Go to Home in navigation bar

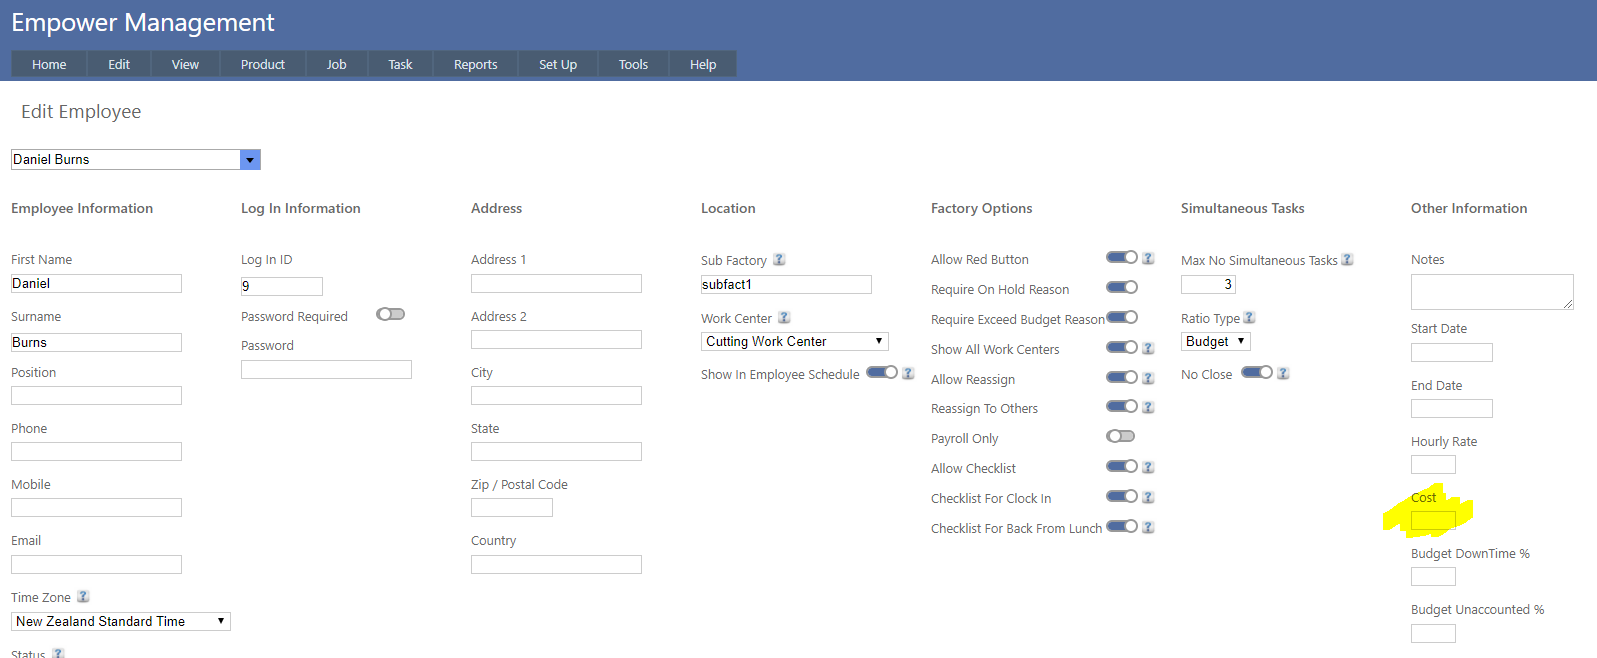49,65
